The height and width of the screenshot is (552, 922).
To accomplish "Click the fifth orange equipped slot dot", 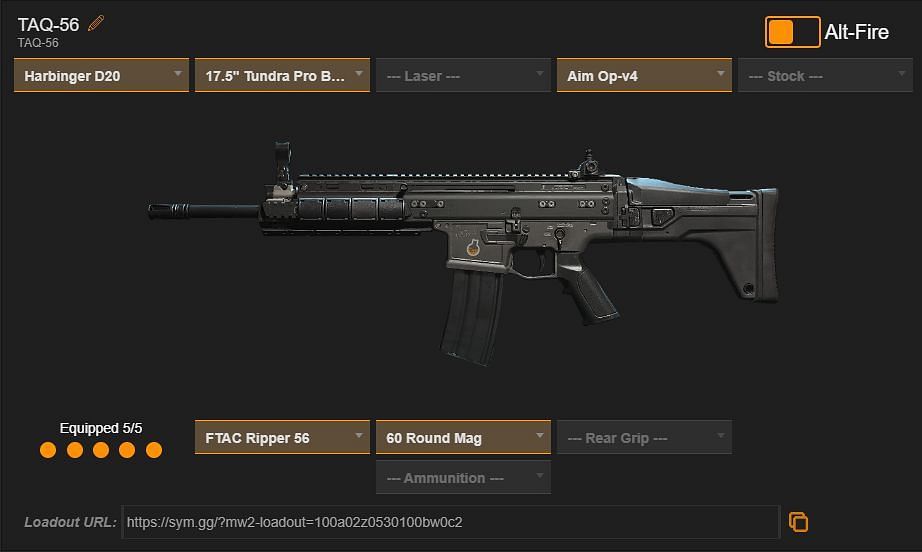I will [x=154, y=450].
